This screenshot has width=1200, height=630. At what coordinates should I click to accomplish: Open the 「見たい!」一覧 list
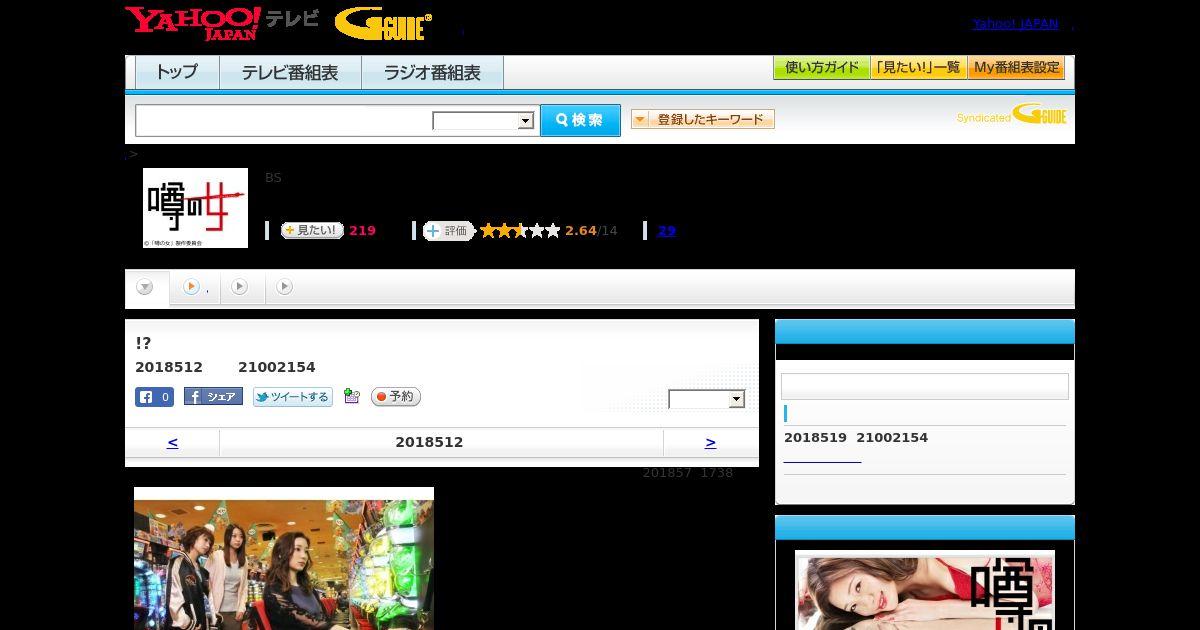click(x=919, y=68)
